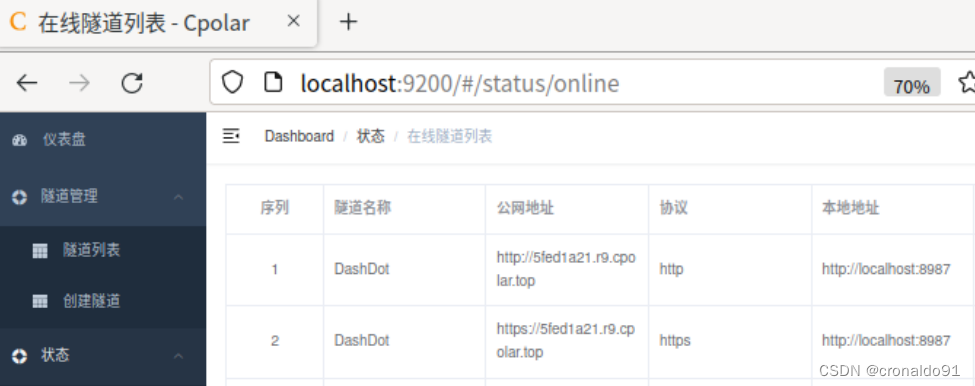
Task: Click the http://5fed1a21.r9.cpolar.top address
Action: pyautogui.click(x=566, y=269)
